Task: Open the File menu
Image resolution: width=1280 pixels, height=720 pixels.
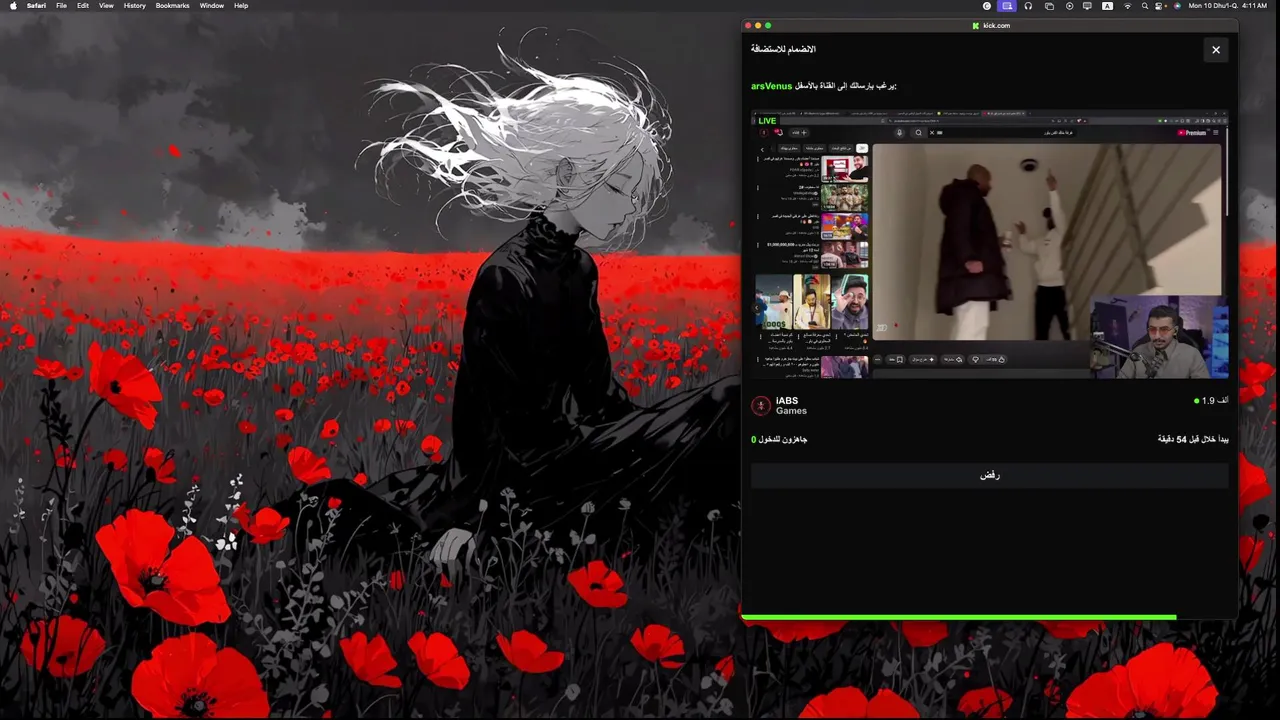Action: [62, 5]
